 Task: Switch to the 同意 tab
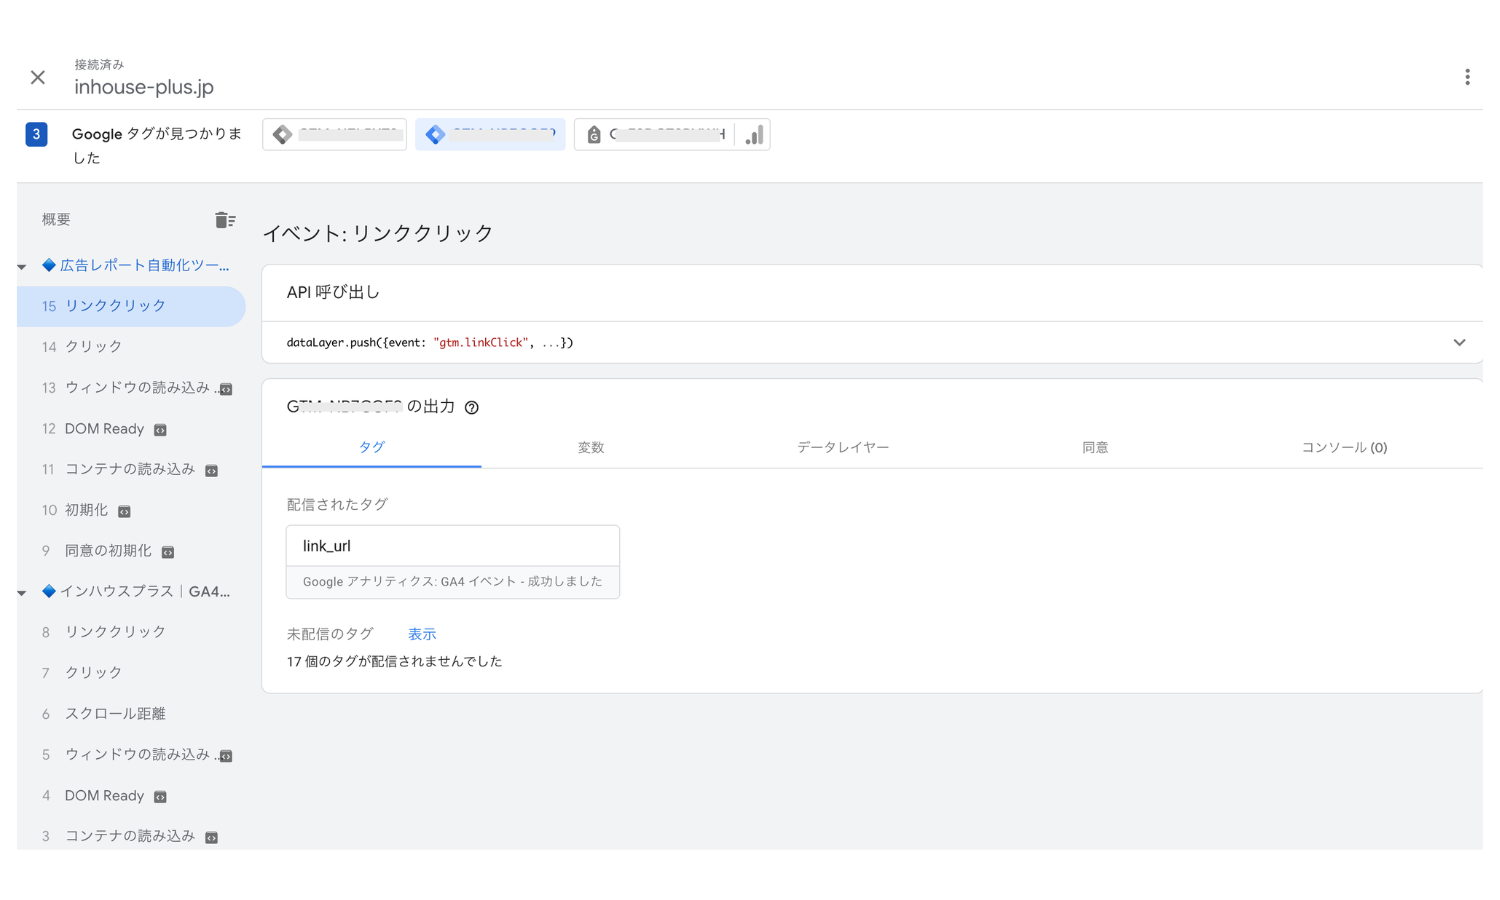point(1095,447)
